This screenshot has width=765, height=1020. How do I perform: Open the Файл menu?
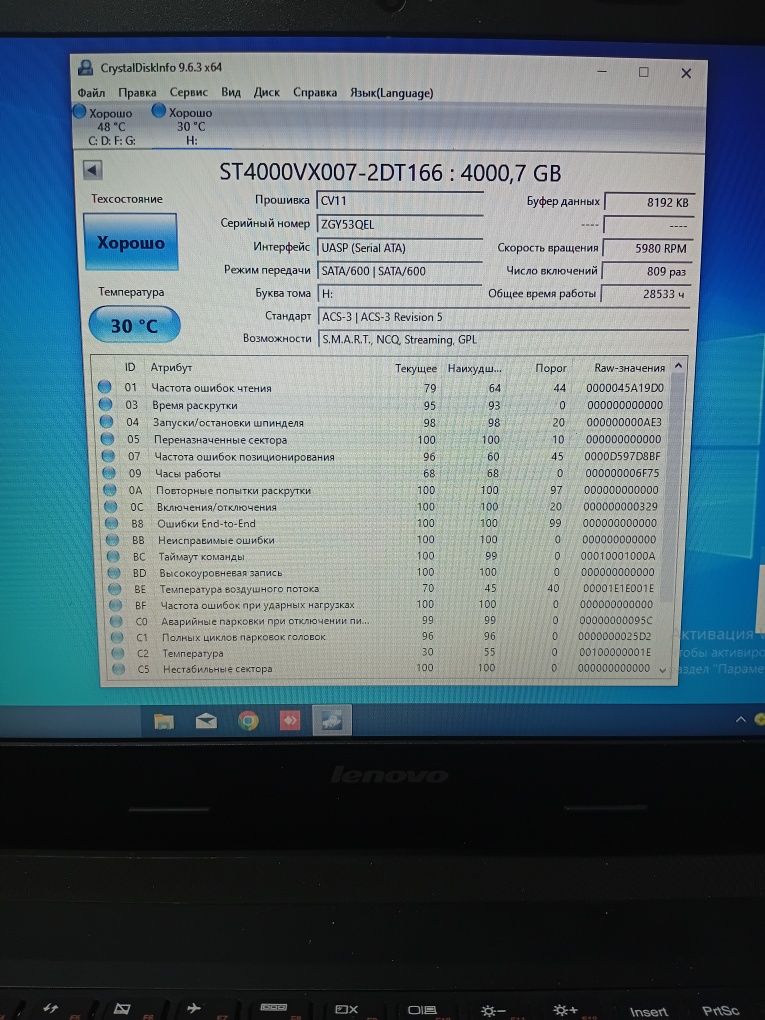pos(91,92)
